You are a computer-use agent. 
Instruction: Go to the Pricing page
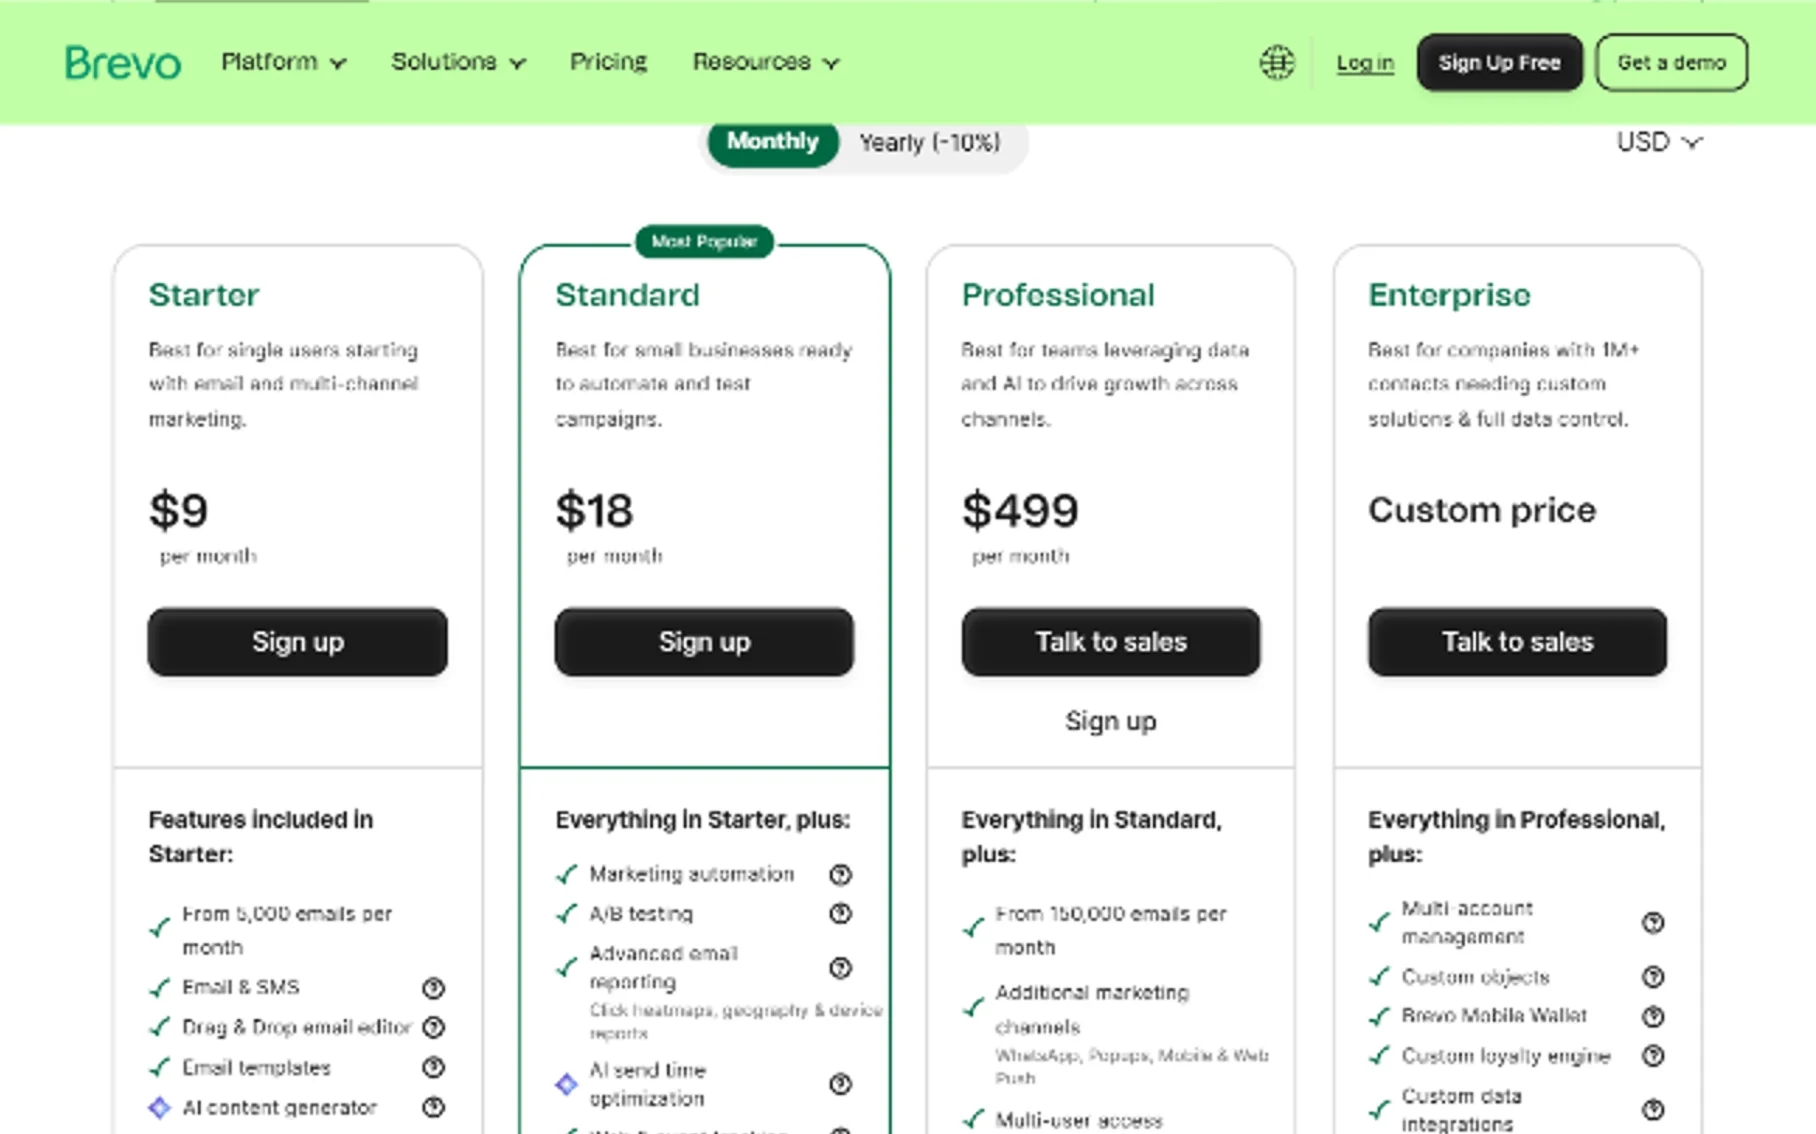tap(608, 62)
